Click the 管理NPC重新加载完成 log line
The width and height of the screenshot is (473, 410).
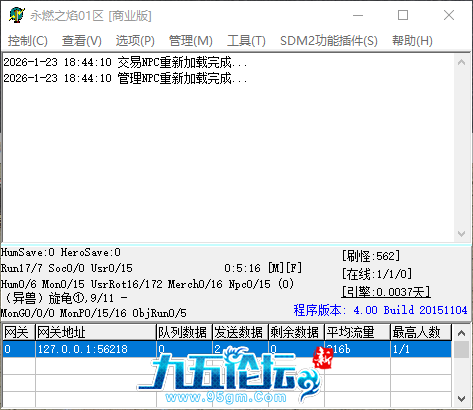tap(125, 78)
